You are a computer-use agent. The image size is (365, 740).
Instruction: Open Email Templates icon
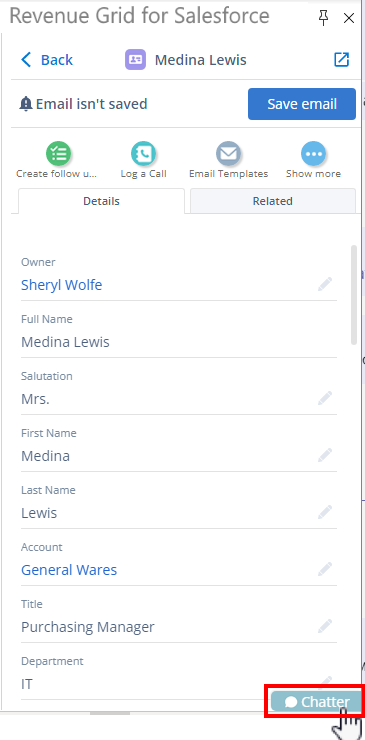pyautogui.click(x=229, y=153)
